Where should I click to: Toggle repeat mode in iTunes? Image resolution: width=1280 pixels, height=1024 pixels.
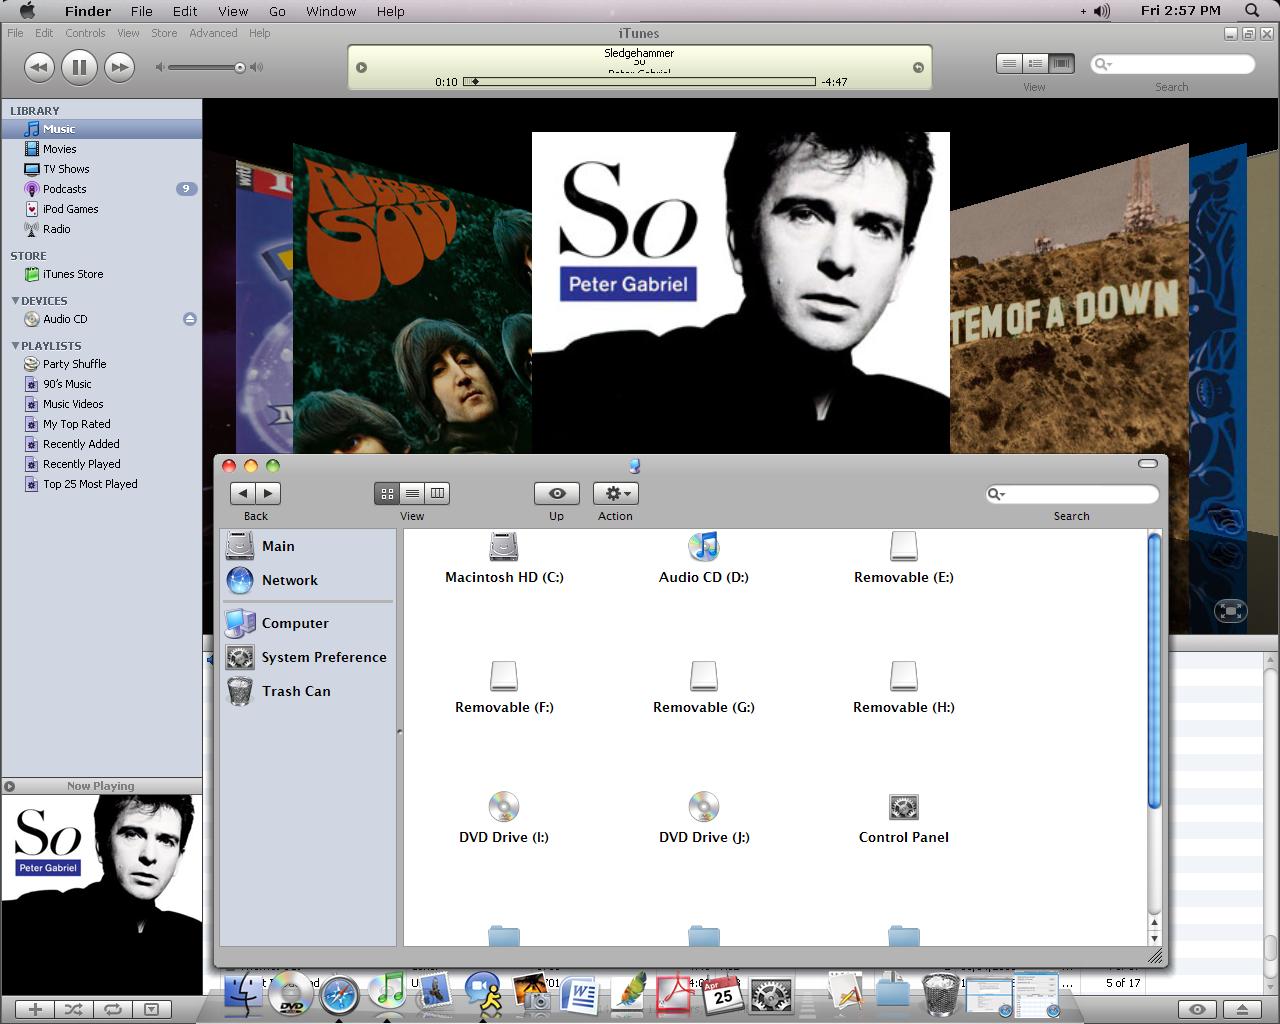click(x=113, y=1009)
